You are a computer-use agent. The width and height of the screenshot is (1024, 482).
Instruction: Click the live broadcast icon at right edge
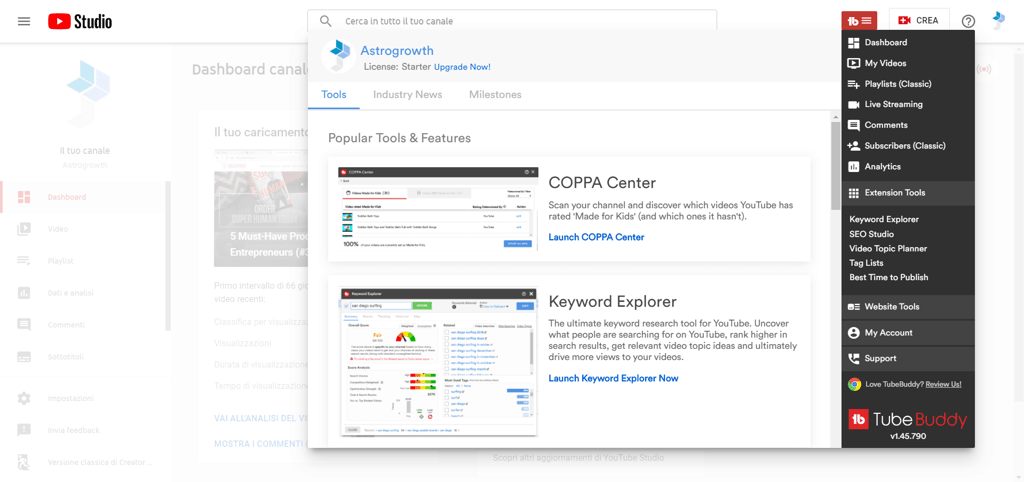[x=985, y=69]
